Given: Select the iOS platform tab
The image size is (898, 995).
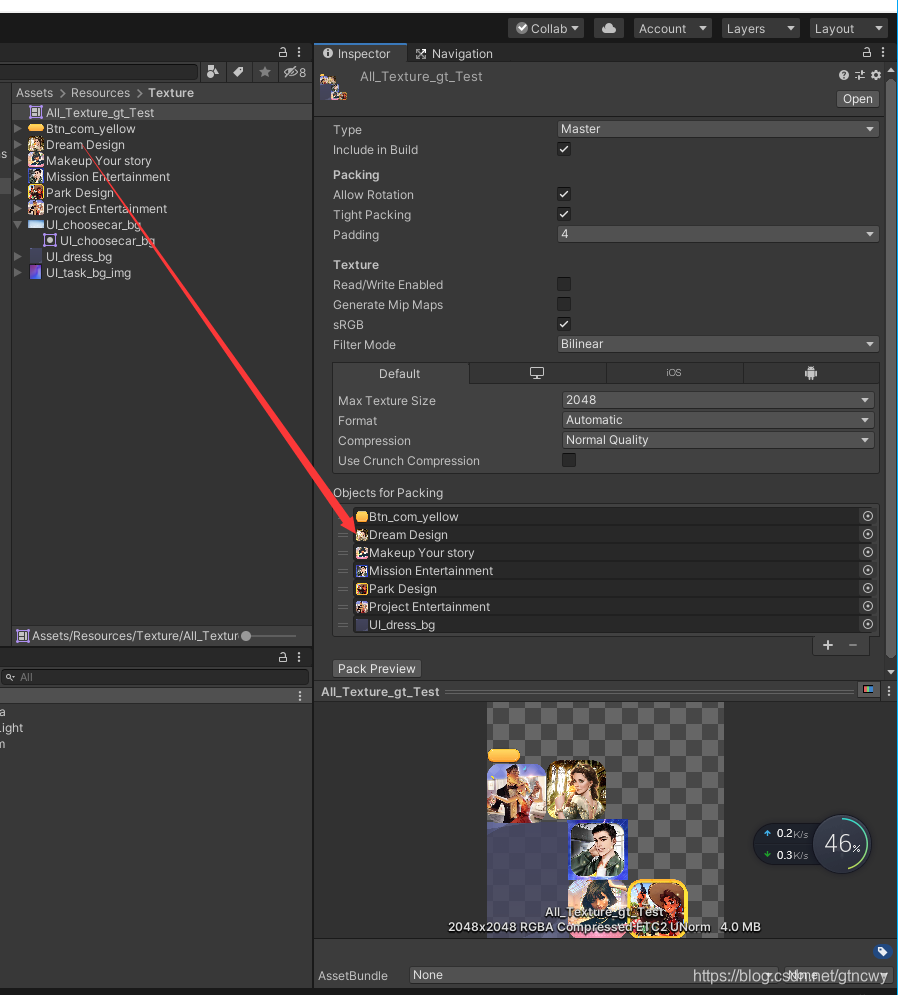Looking at the screenshot, I should coord(674,372).
